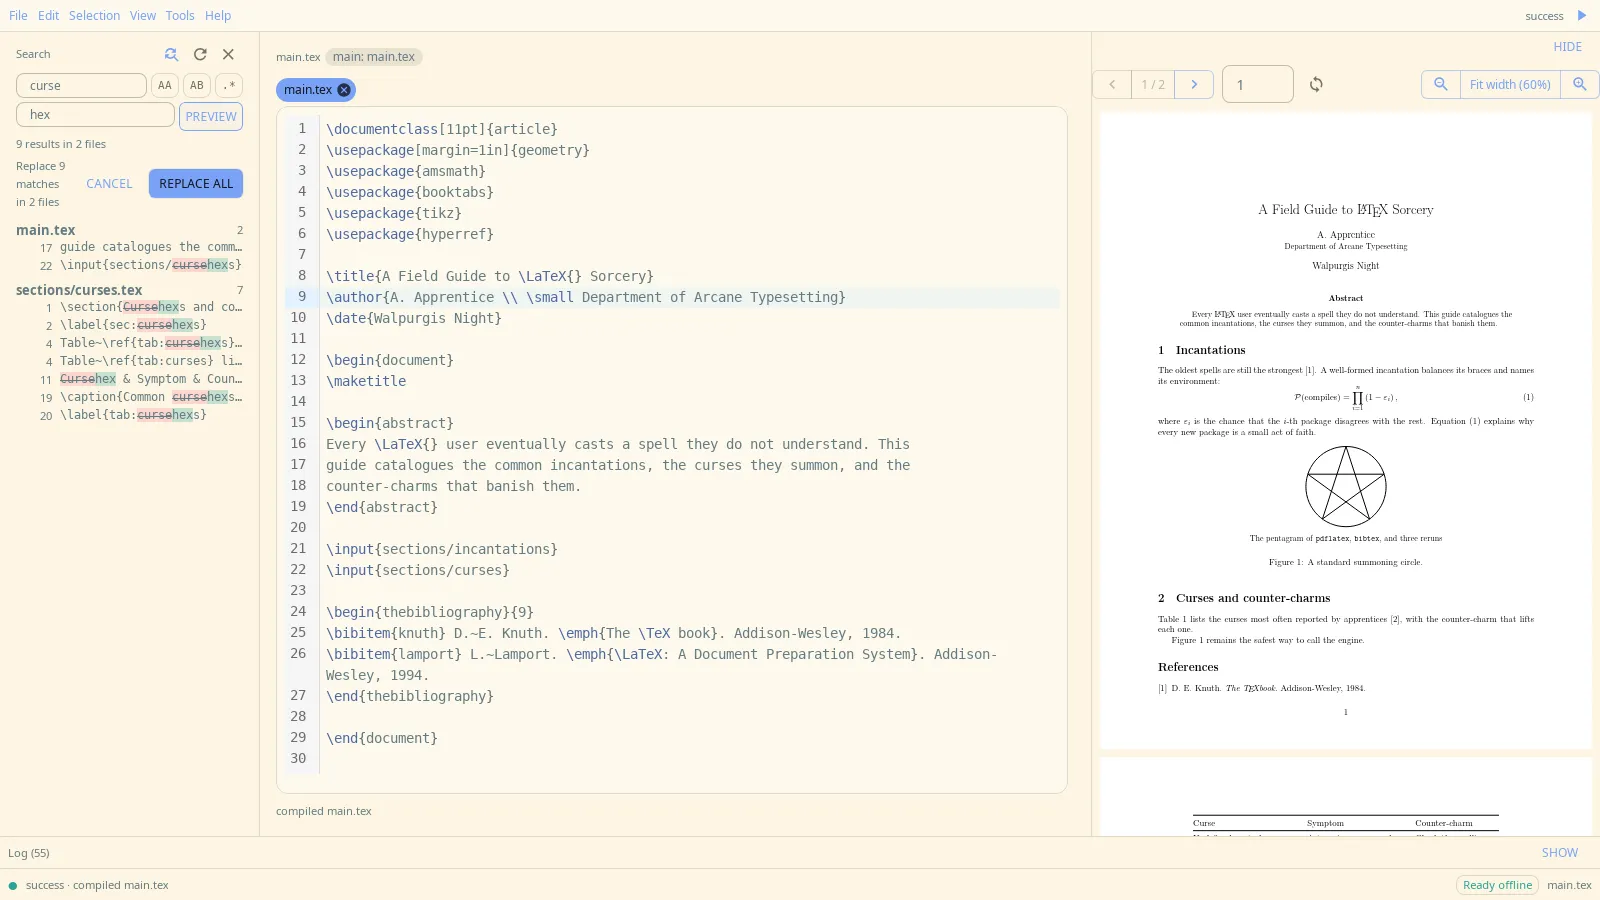Open the View menu
The height and width of the screenshot is (900, 1600).
pyautogui.click(x=143, y=16)
